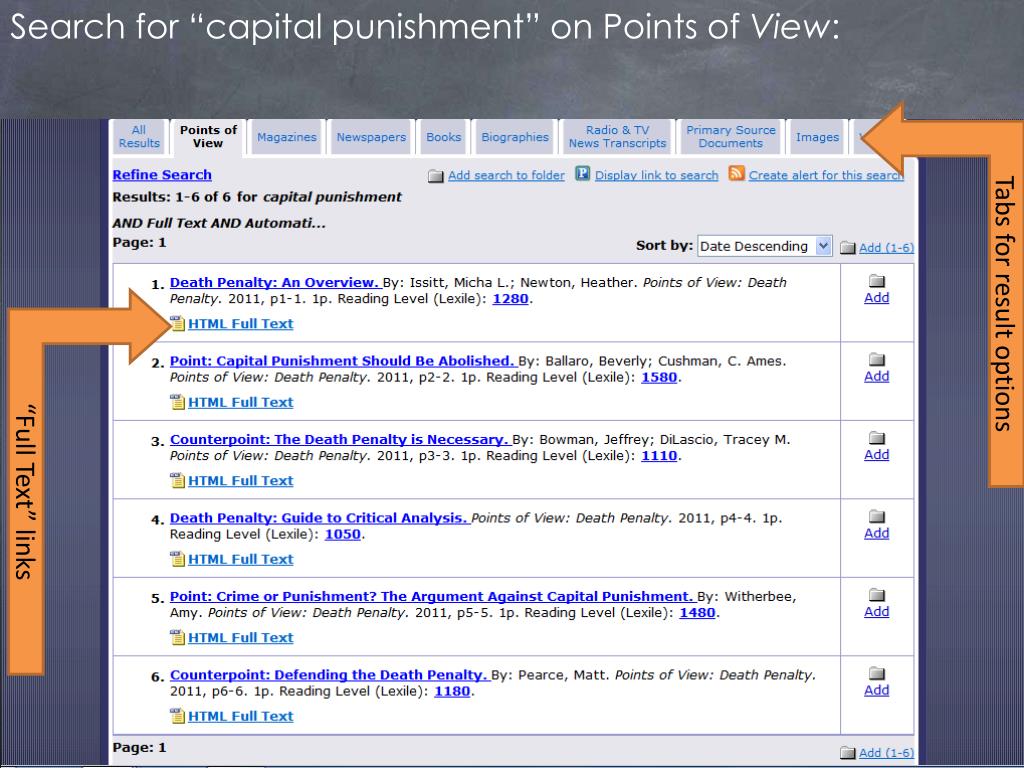This screenshot has height=768, width=1024.
Task: Open Counterpoint: The Death Penalty is Necessary
Action: click(340, 440)
